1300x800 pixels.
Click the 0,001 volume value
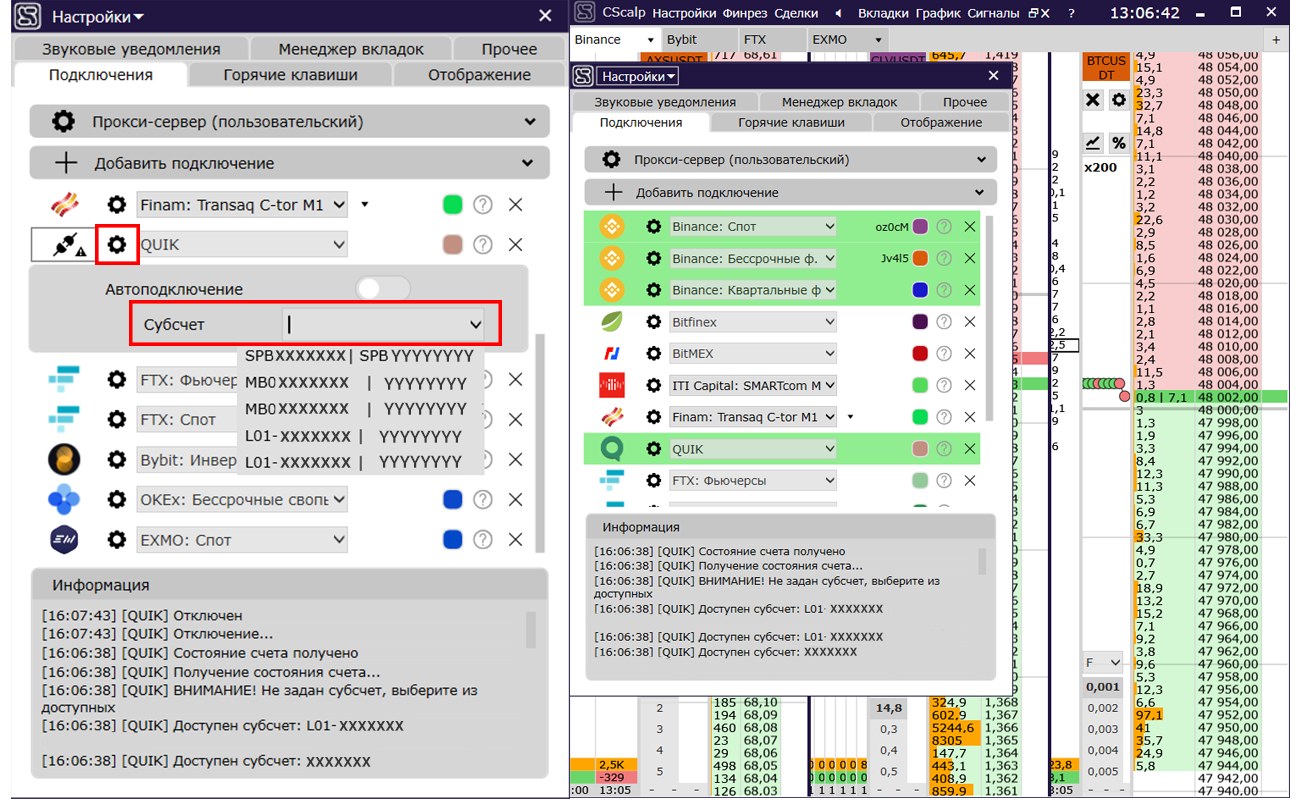coord(1103,687)
